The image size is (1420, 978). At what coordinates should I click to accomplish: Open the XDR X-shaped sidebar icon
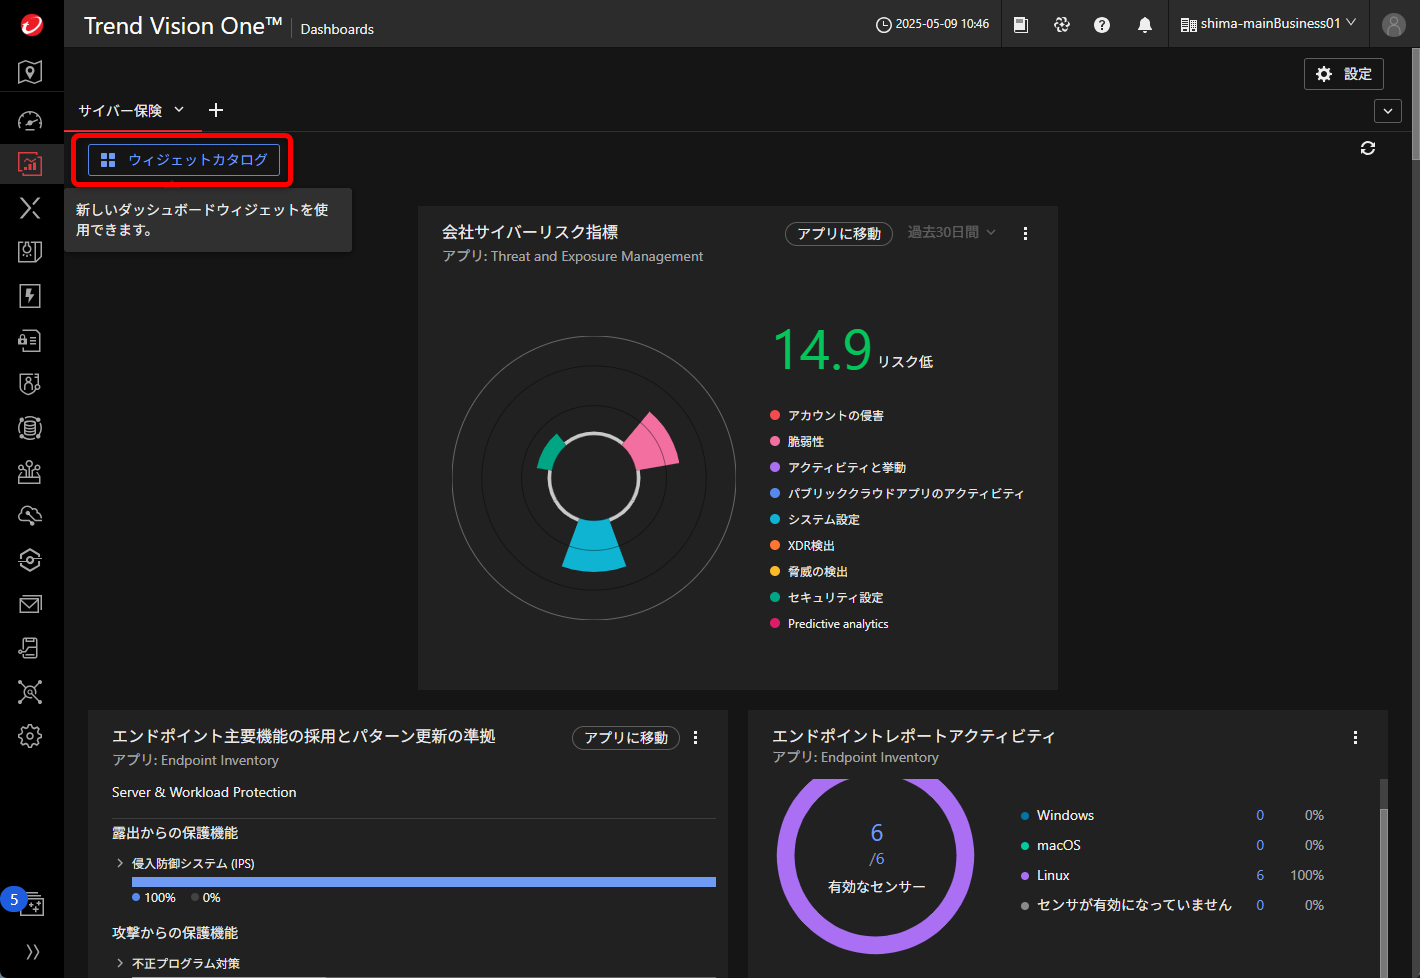(30, 207)
